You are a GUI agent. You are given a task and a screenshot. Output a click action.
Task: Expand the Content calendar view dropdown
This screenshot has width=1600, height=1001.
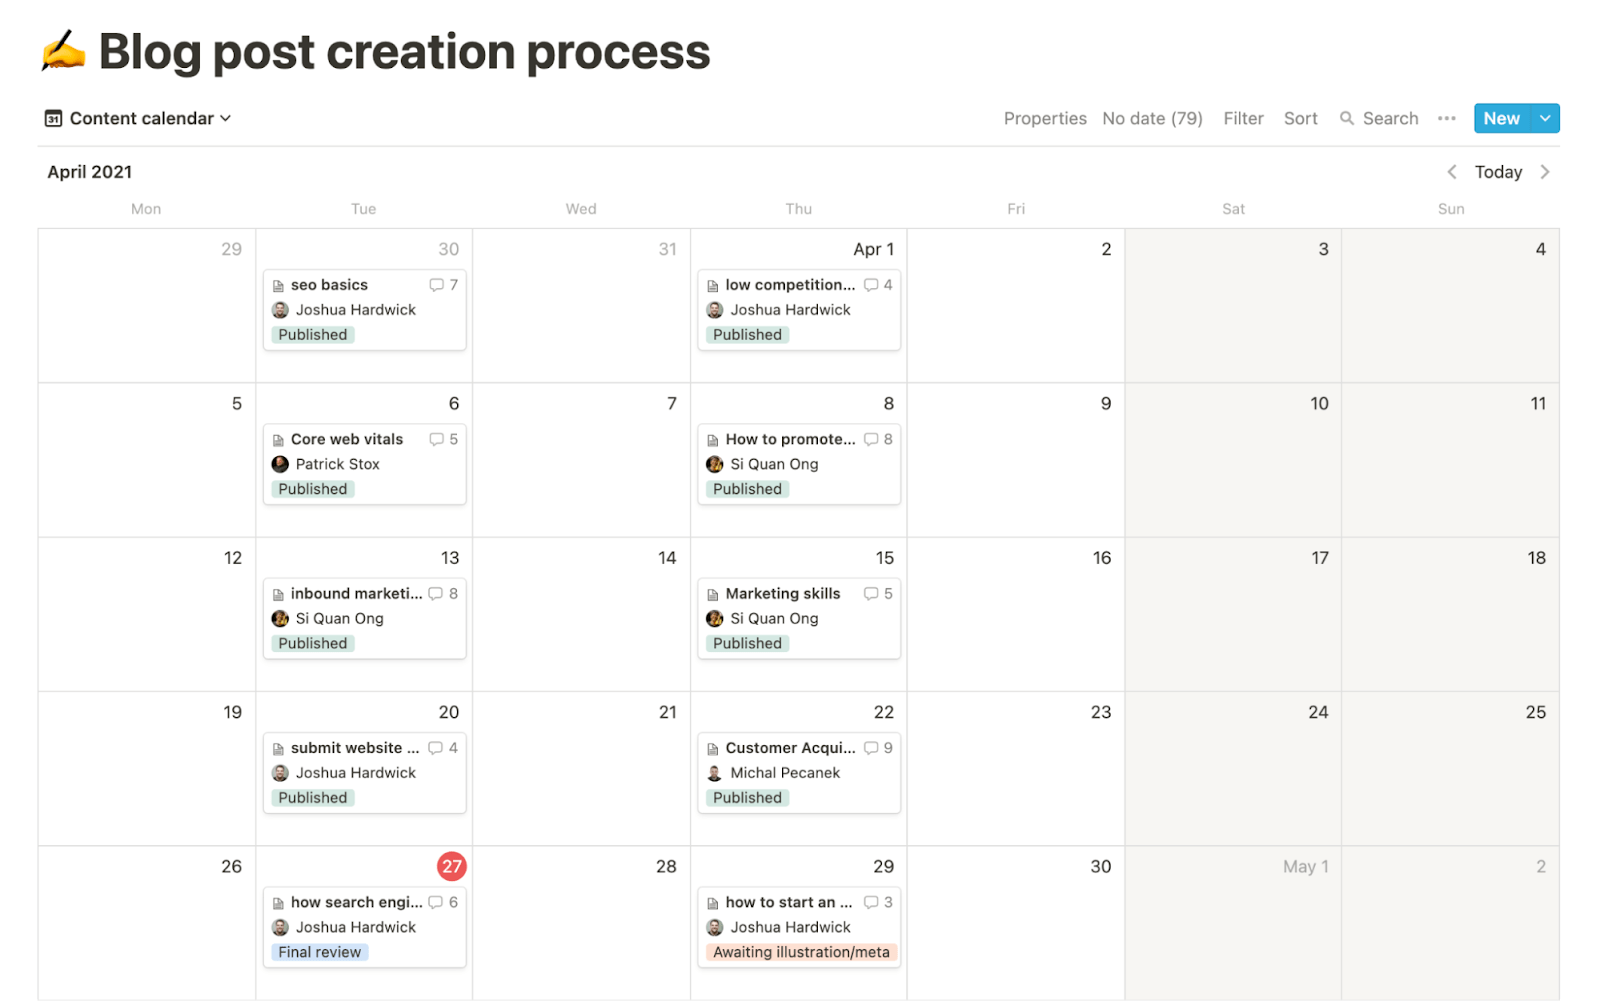pyautogui.click(x=226, y=118)
